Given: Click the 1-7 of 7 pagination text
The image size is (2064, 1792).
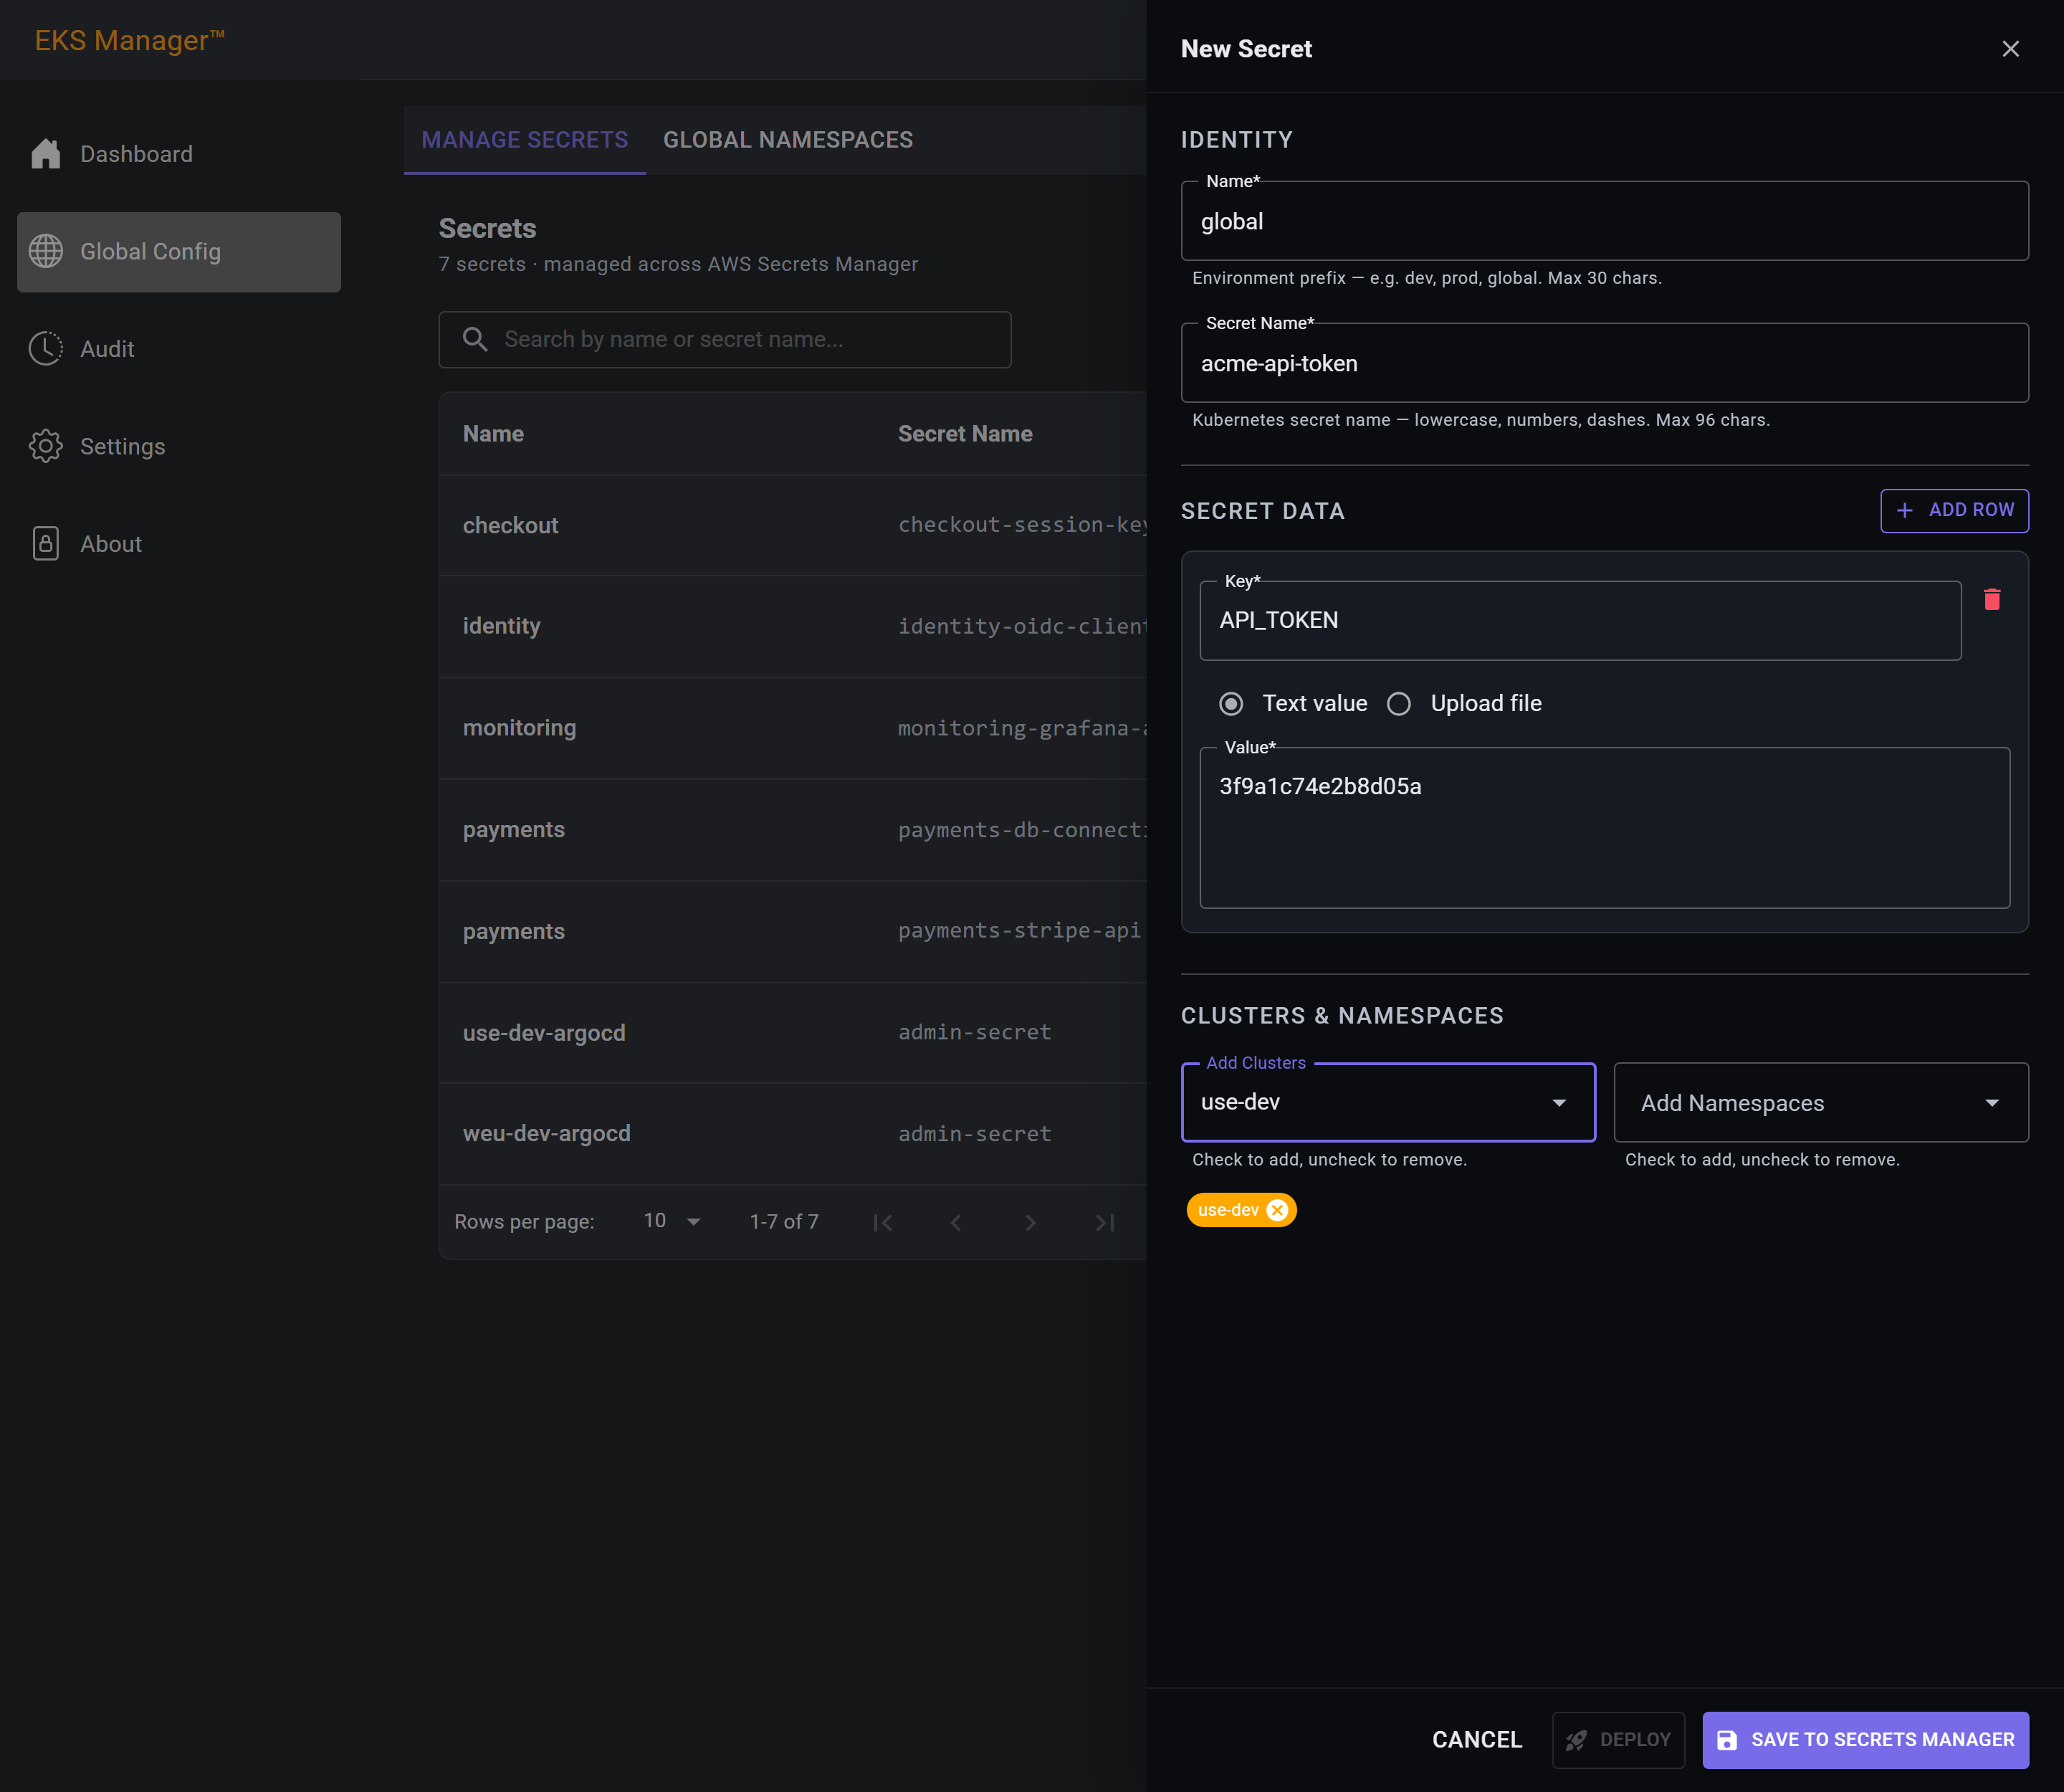Looking at the screenshot, I should point(784,1222).
